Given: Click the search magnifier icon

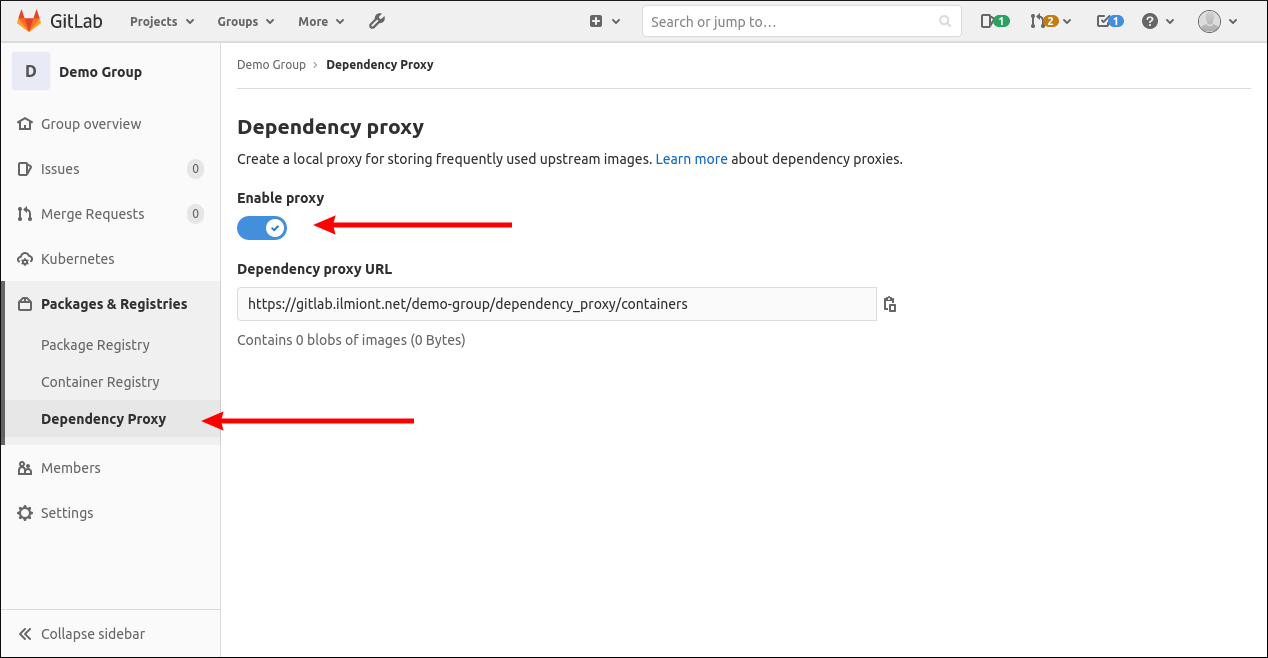Looking at the screenshot, I should 945,21.
